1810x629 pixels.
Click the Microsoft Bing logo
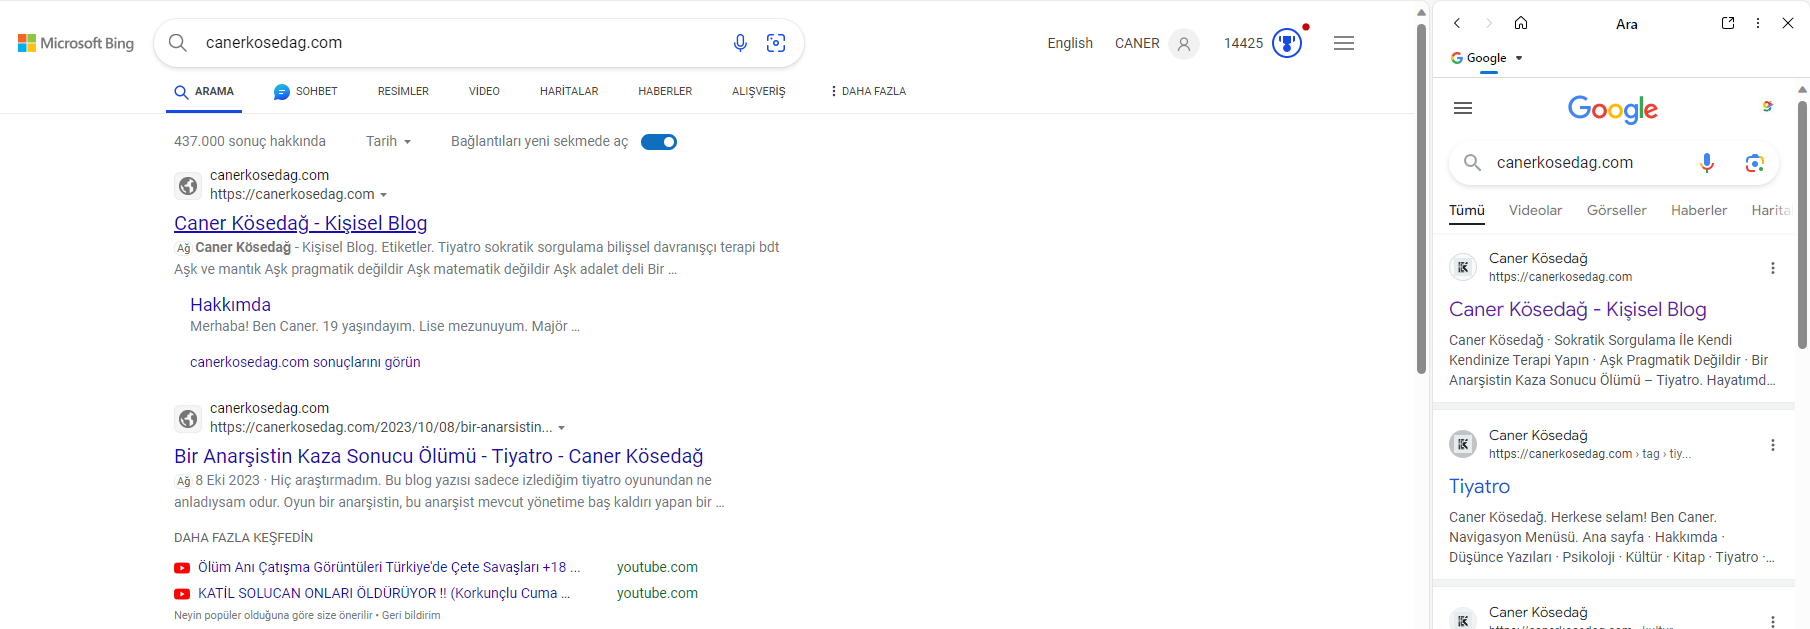click(x=76, y=43)
